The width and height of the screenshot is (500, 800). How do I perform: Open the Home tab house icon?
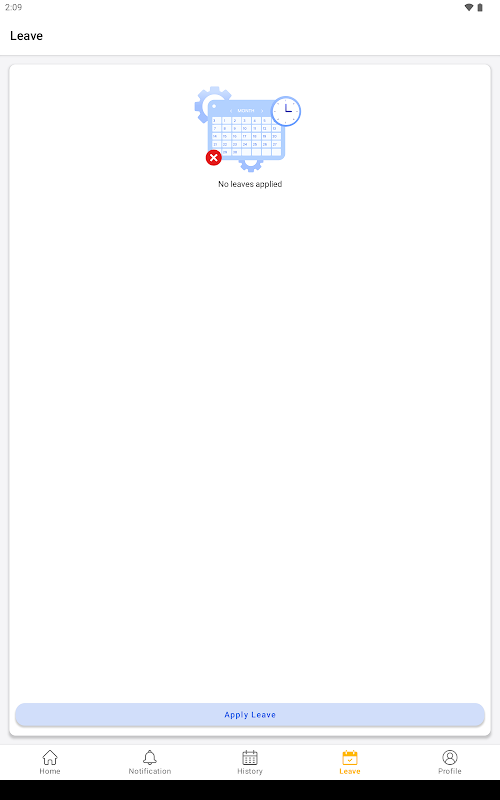49,757
